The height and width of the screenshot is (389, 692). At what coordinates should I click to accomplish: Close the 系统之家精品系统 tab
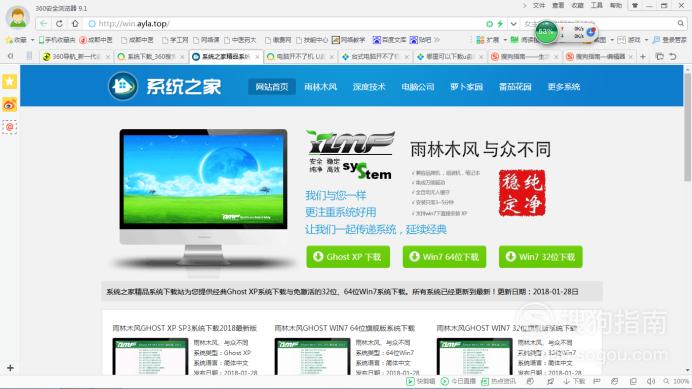257,57
